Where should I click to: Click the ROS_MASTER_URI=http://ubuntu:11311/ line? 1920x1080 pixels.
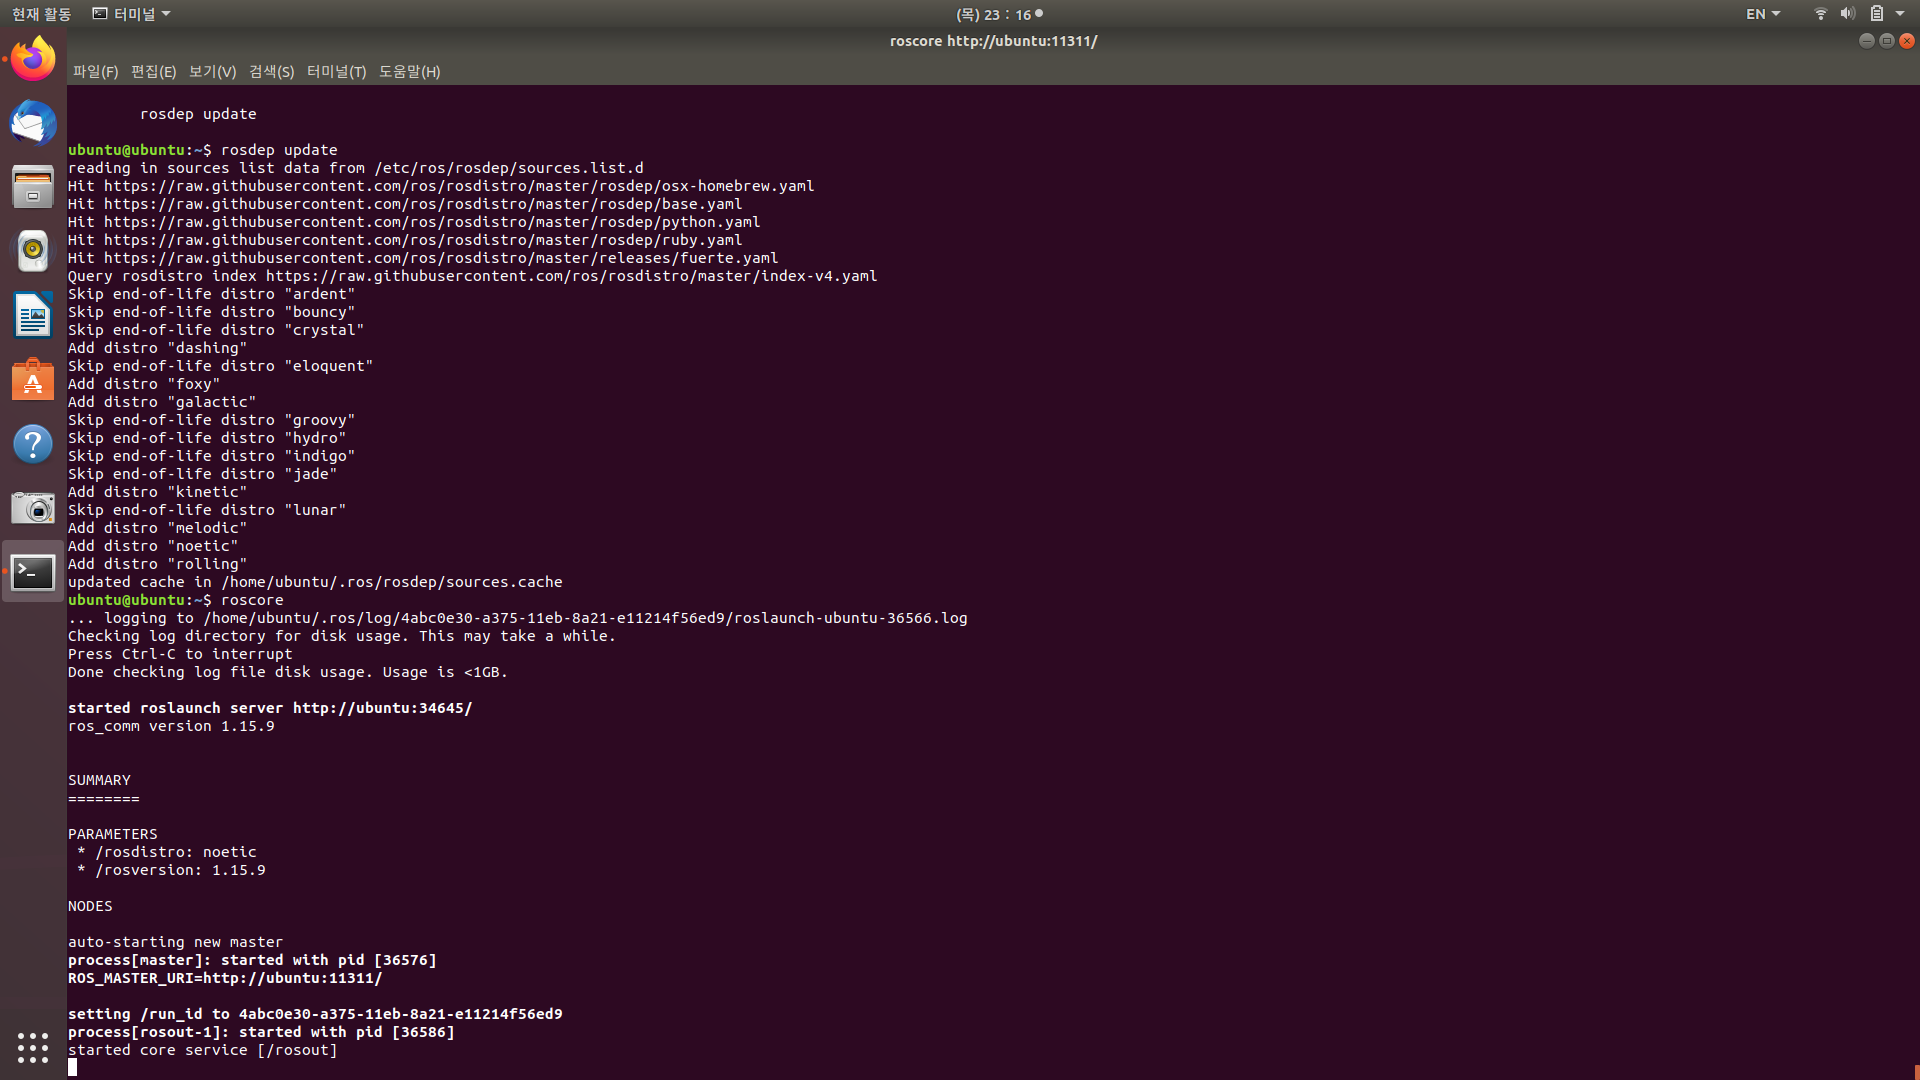[225, 978]
